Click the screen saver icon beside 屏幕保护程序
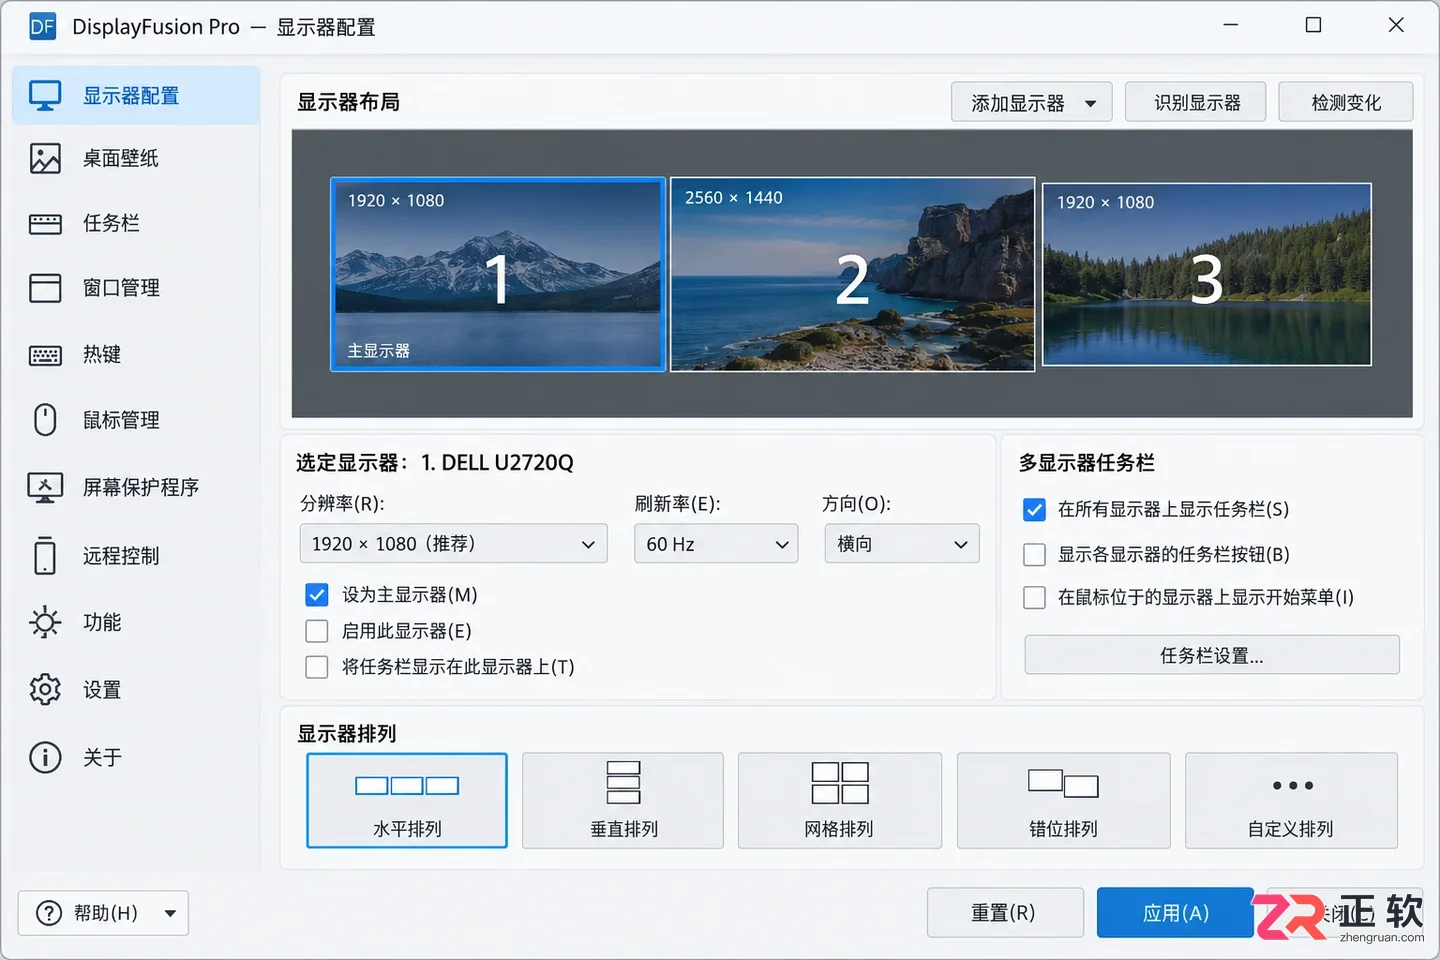1440x960 pixels. click(x=45, y=488)
